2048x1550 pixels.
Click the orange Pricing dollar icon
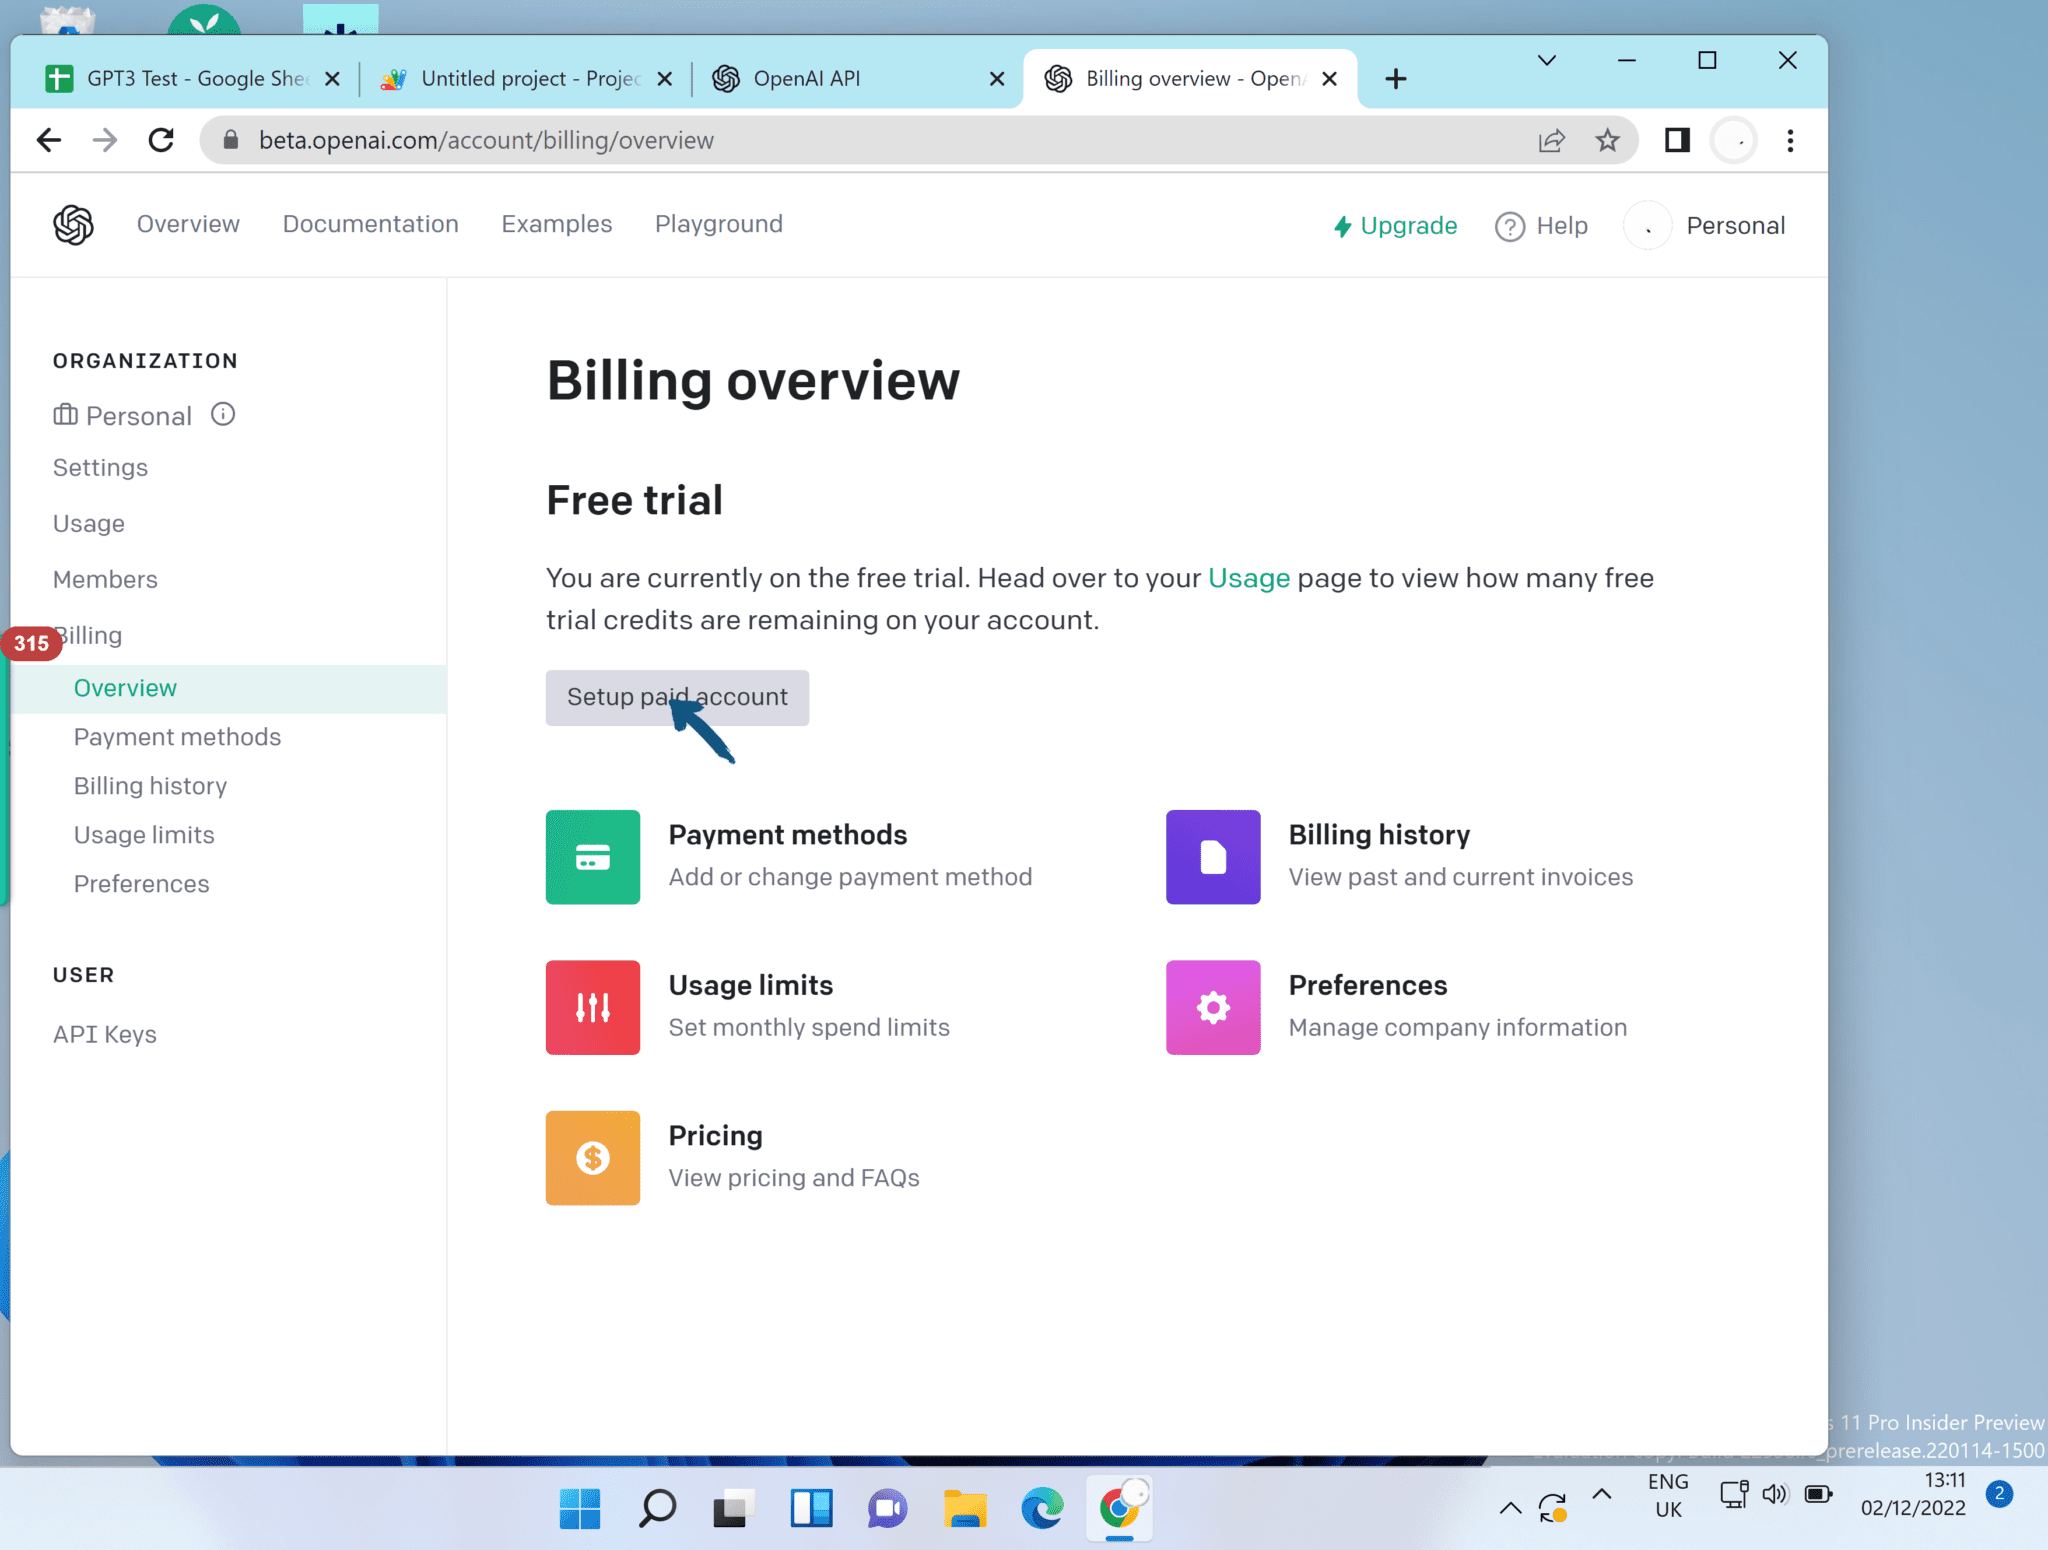point(592,1157)
